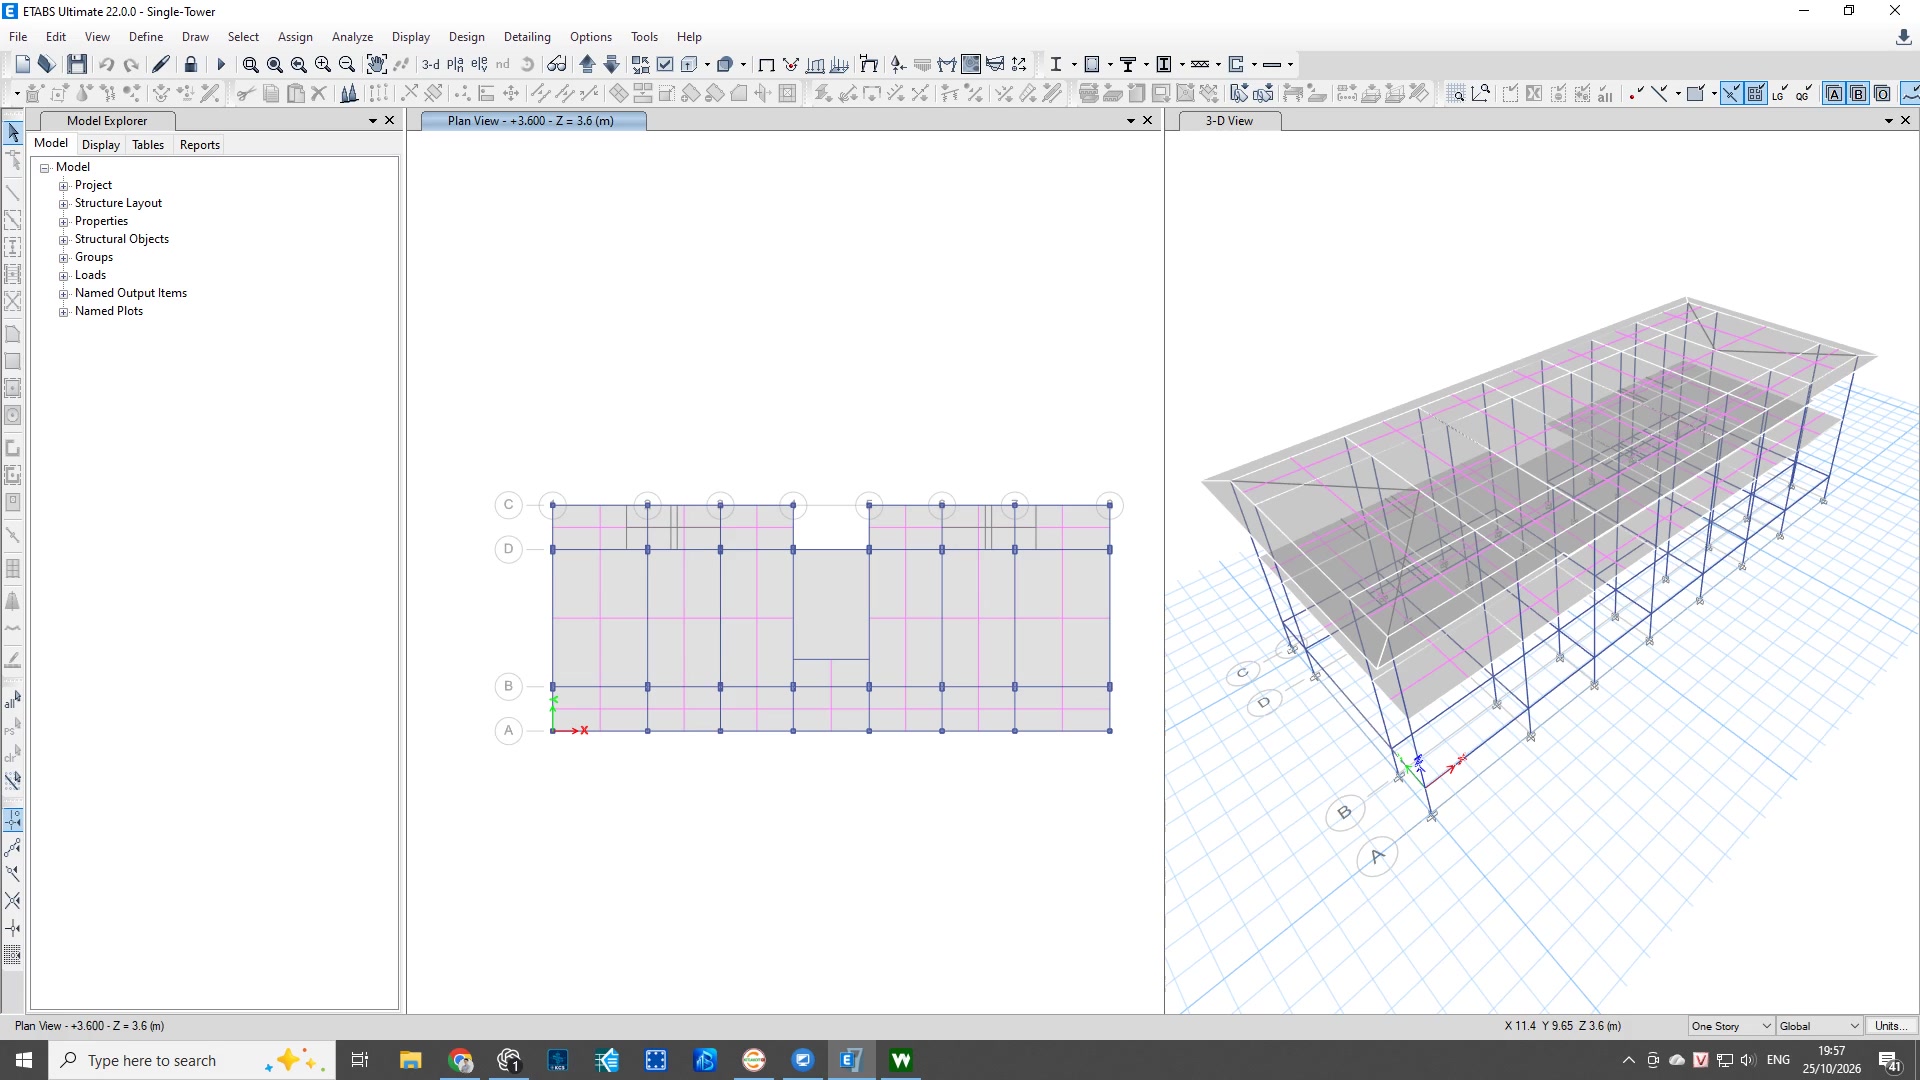Viewport: 1920px width, 1080px height.
Task: Open the Detailing menu
Action: point(527,37)
